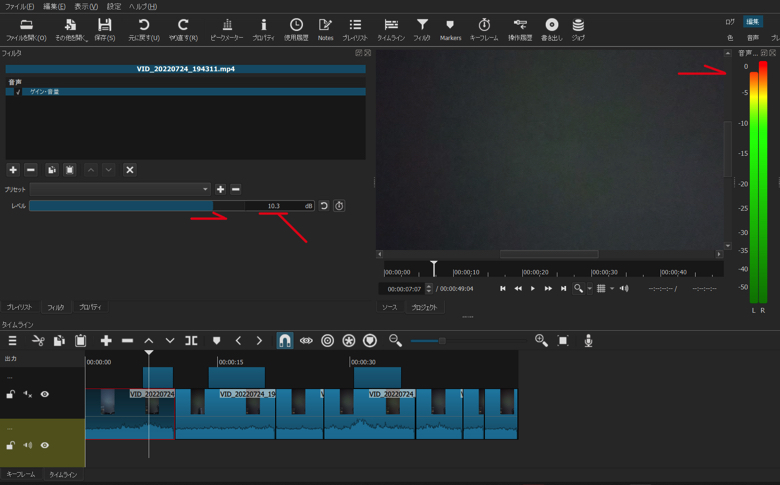Open the grid options dropdown arrow
The image size is (780, 485).
[x=612, y=289]
